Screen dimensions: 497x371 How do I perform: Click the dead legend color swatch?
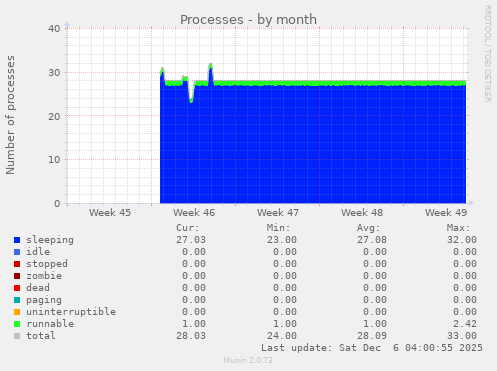pos(17,288)
